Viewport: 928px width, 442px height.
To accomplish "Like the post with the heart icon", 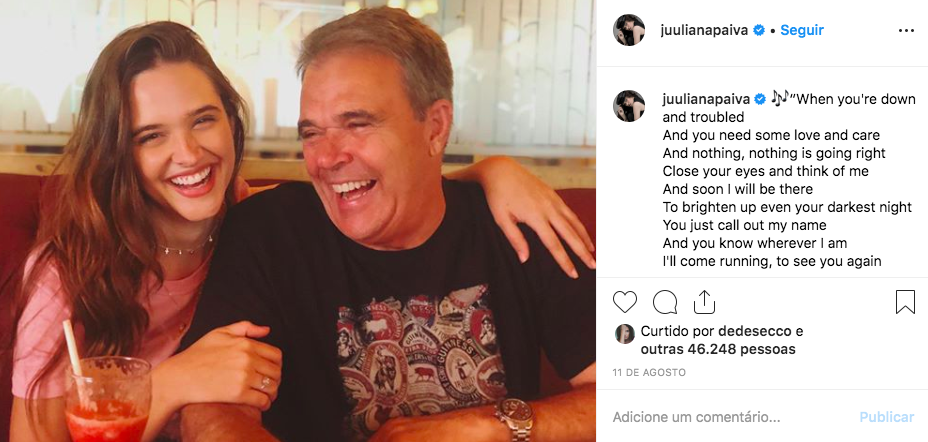I will pos(624,302).
